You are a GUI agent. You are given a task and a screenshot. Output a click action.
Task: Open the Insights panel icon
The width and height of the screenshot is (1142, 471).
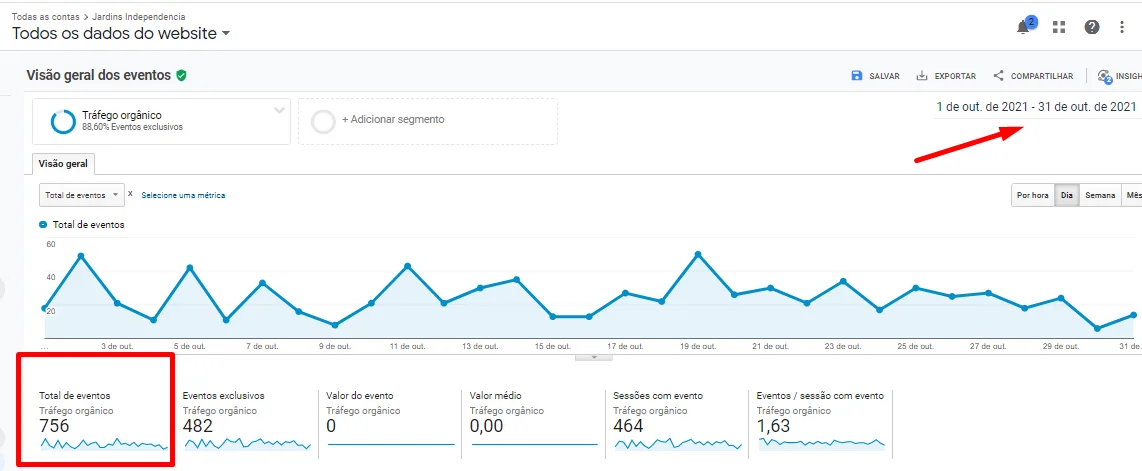point(1104,76)
